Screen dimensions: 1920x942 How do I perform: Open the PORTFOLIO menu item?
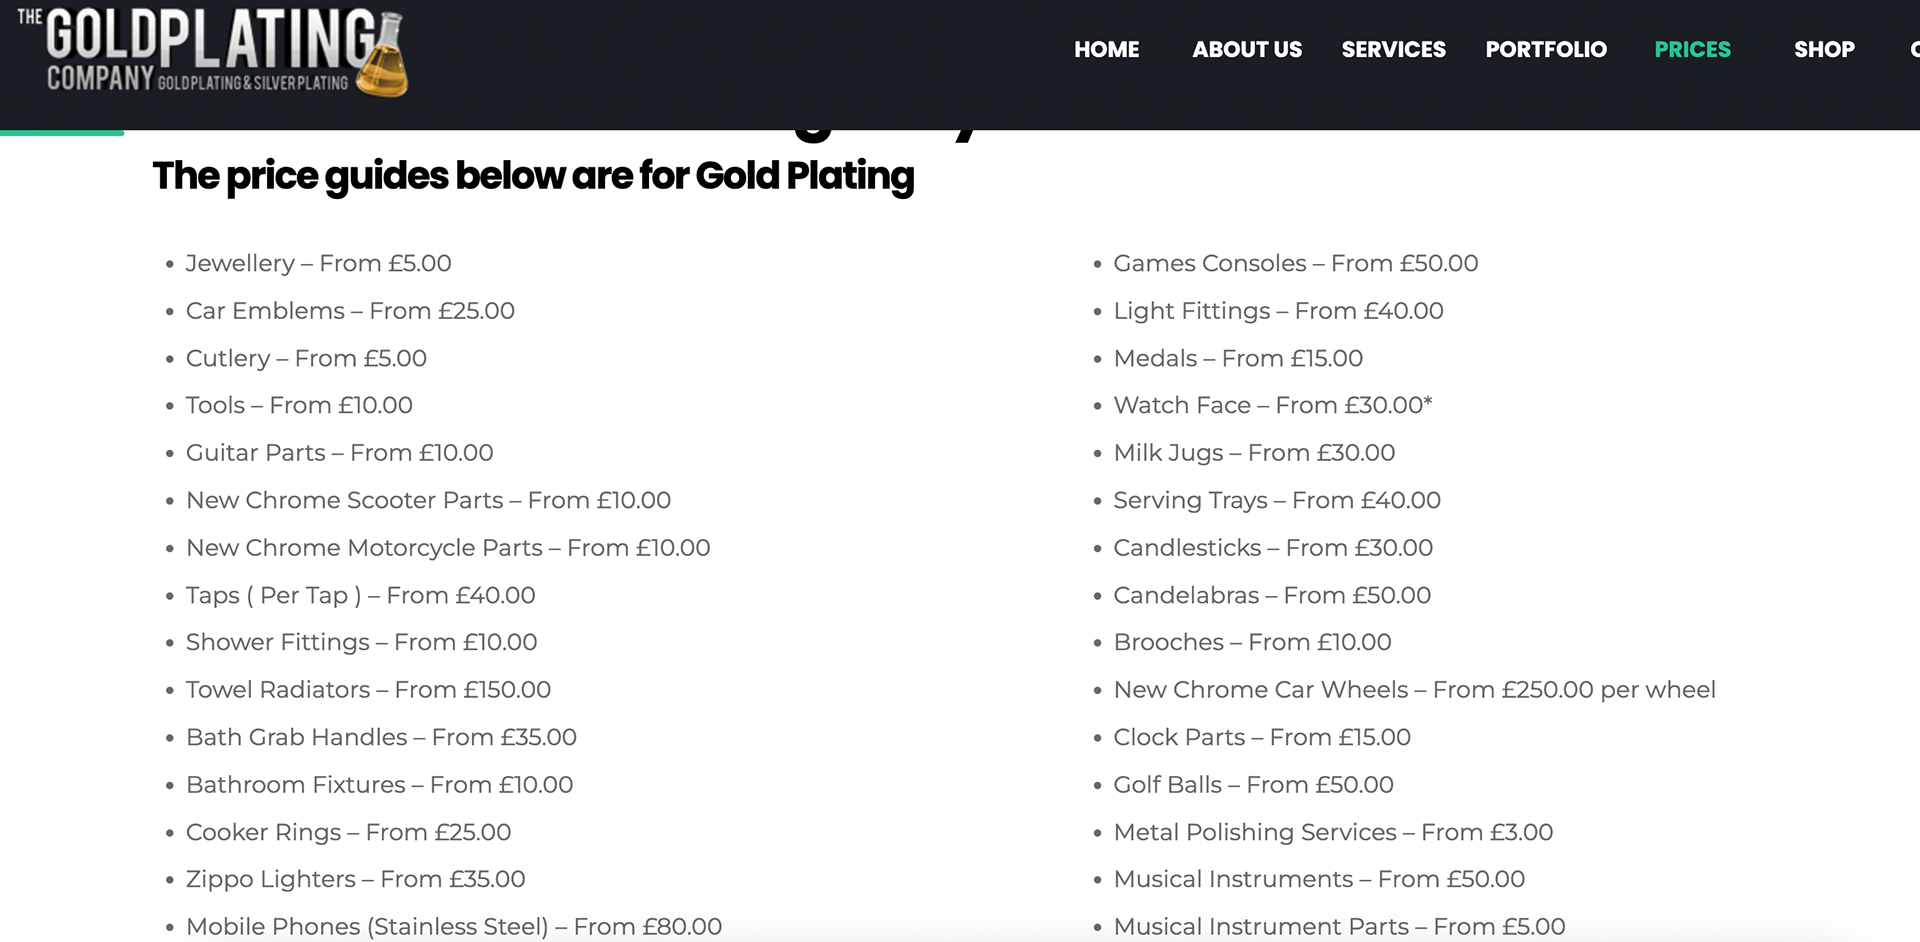(x=1546, y=49)
